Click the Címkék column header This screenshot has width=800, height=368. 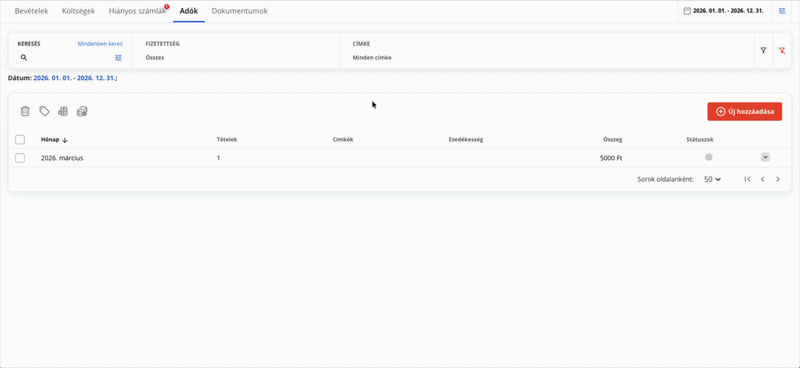pos(343,139)
